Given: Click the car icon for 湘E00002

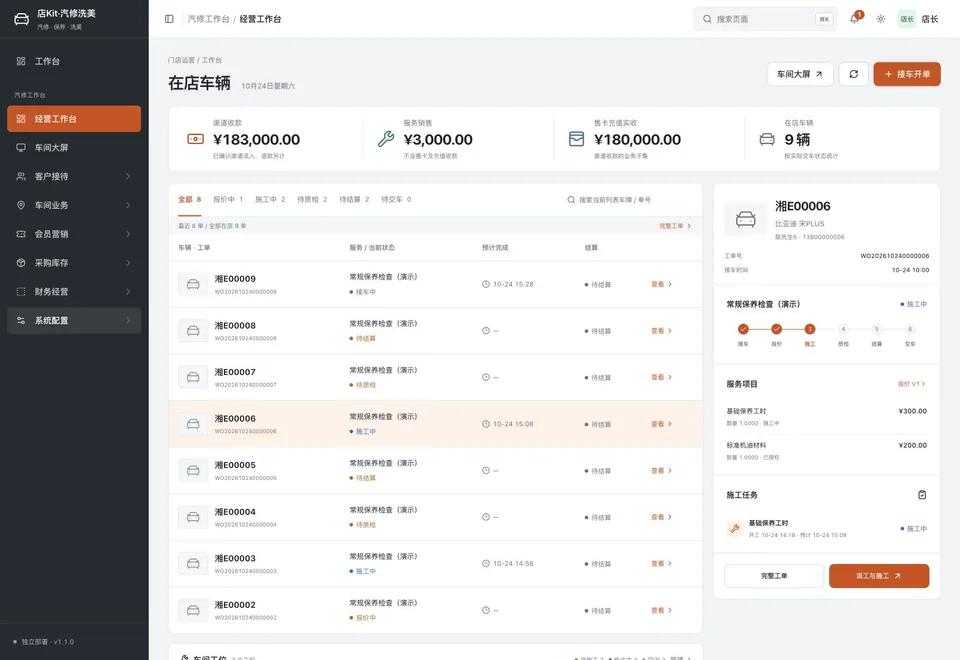Looking at the screenshot, I should (x=193, y=610).
